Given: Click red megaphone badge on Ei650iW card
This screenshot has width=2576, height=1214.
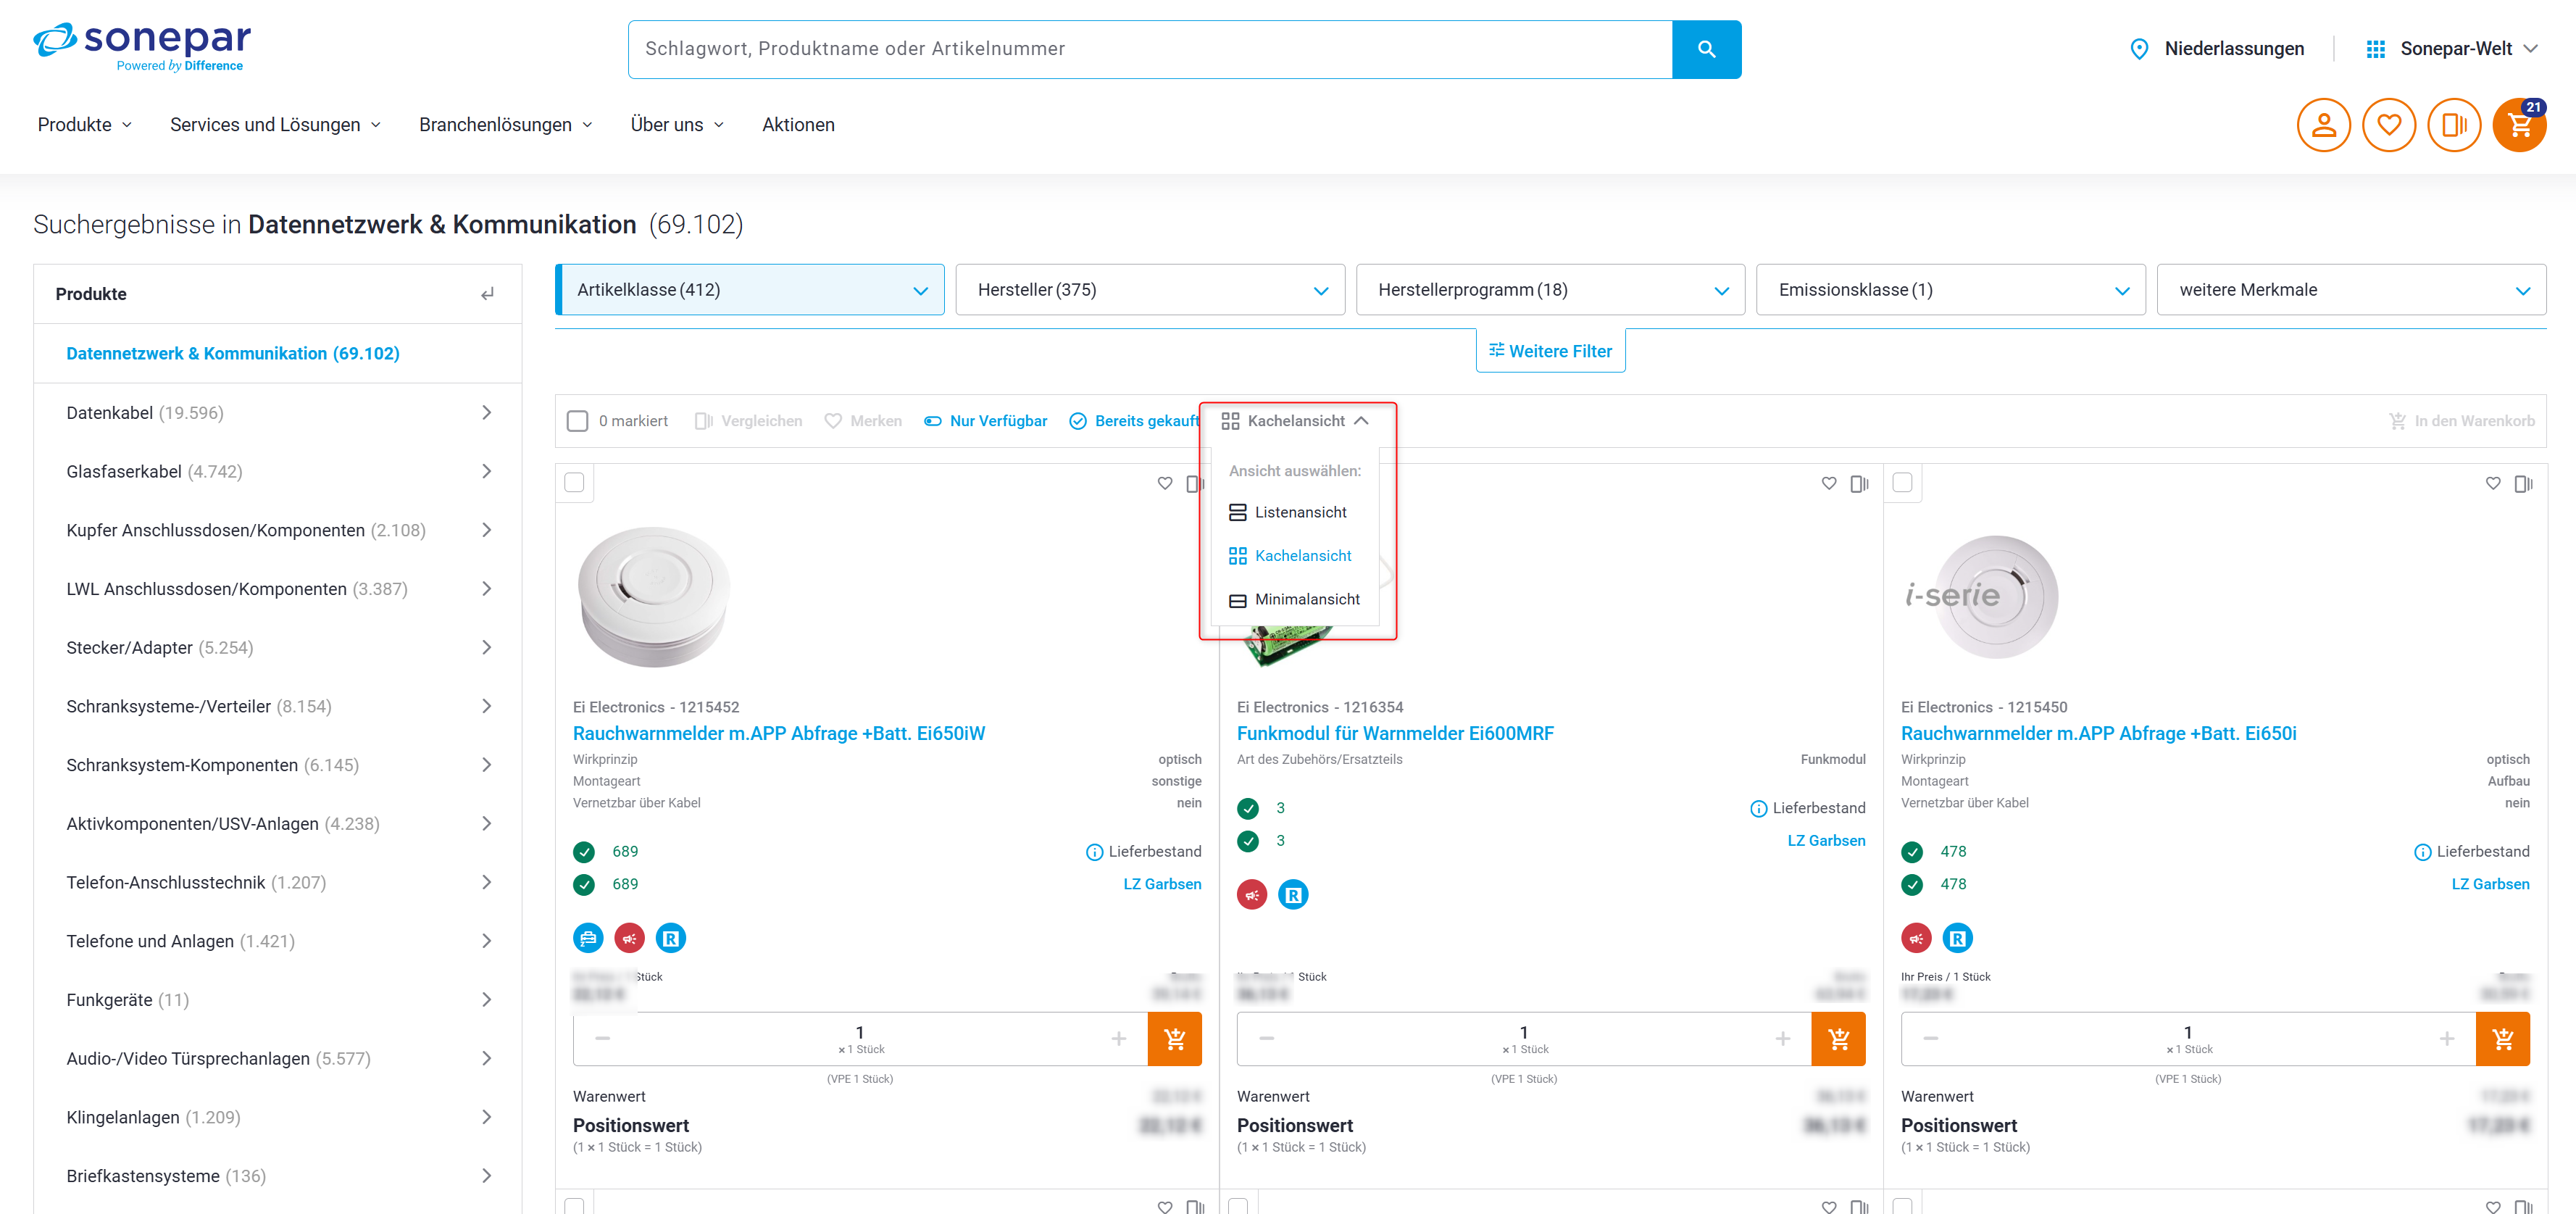Looking at the screenshot, I should [x=629, y=938].
